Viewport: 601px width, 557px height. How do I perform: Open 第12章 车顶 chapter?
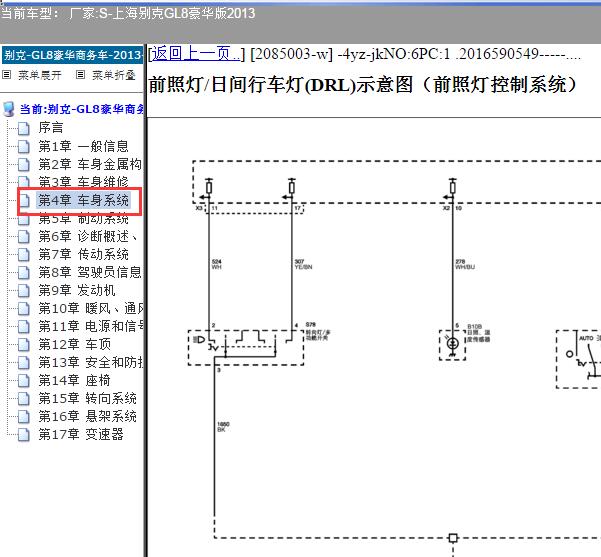pyautogui.click(x=75, y=344)
